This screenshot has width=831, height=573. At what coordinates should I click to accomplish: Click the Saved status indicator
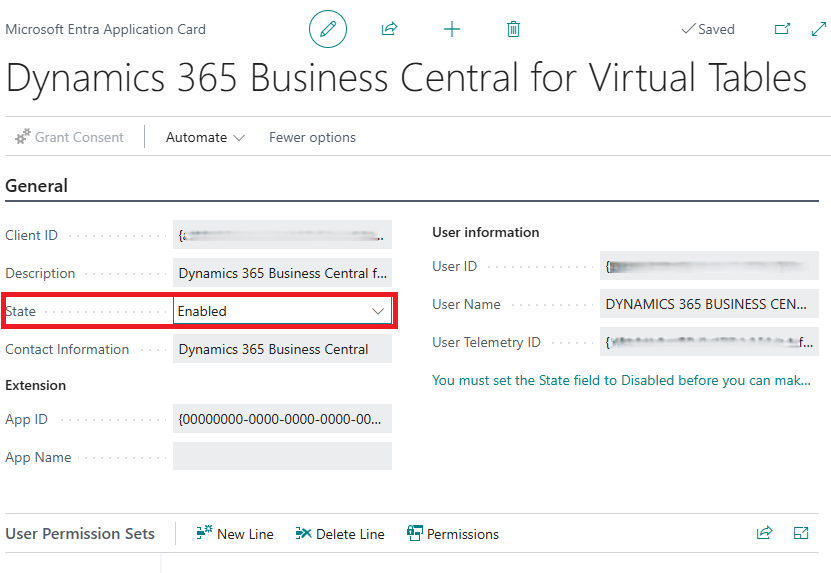pyautogui.click(x=708, y=29)
